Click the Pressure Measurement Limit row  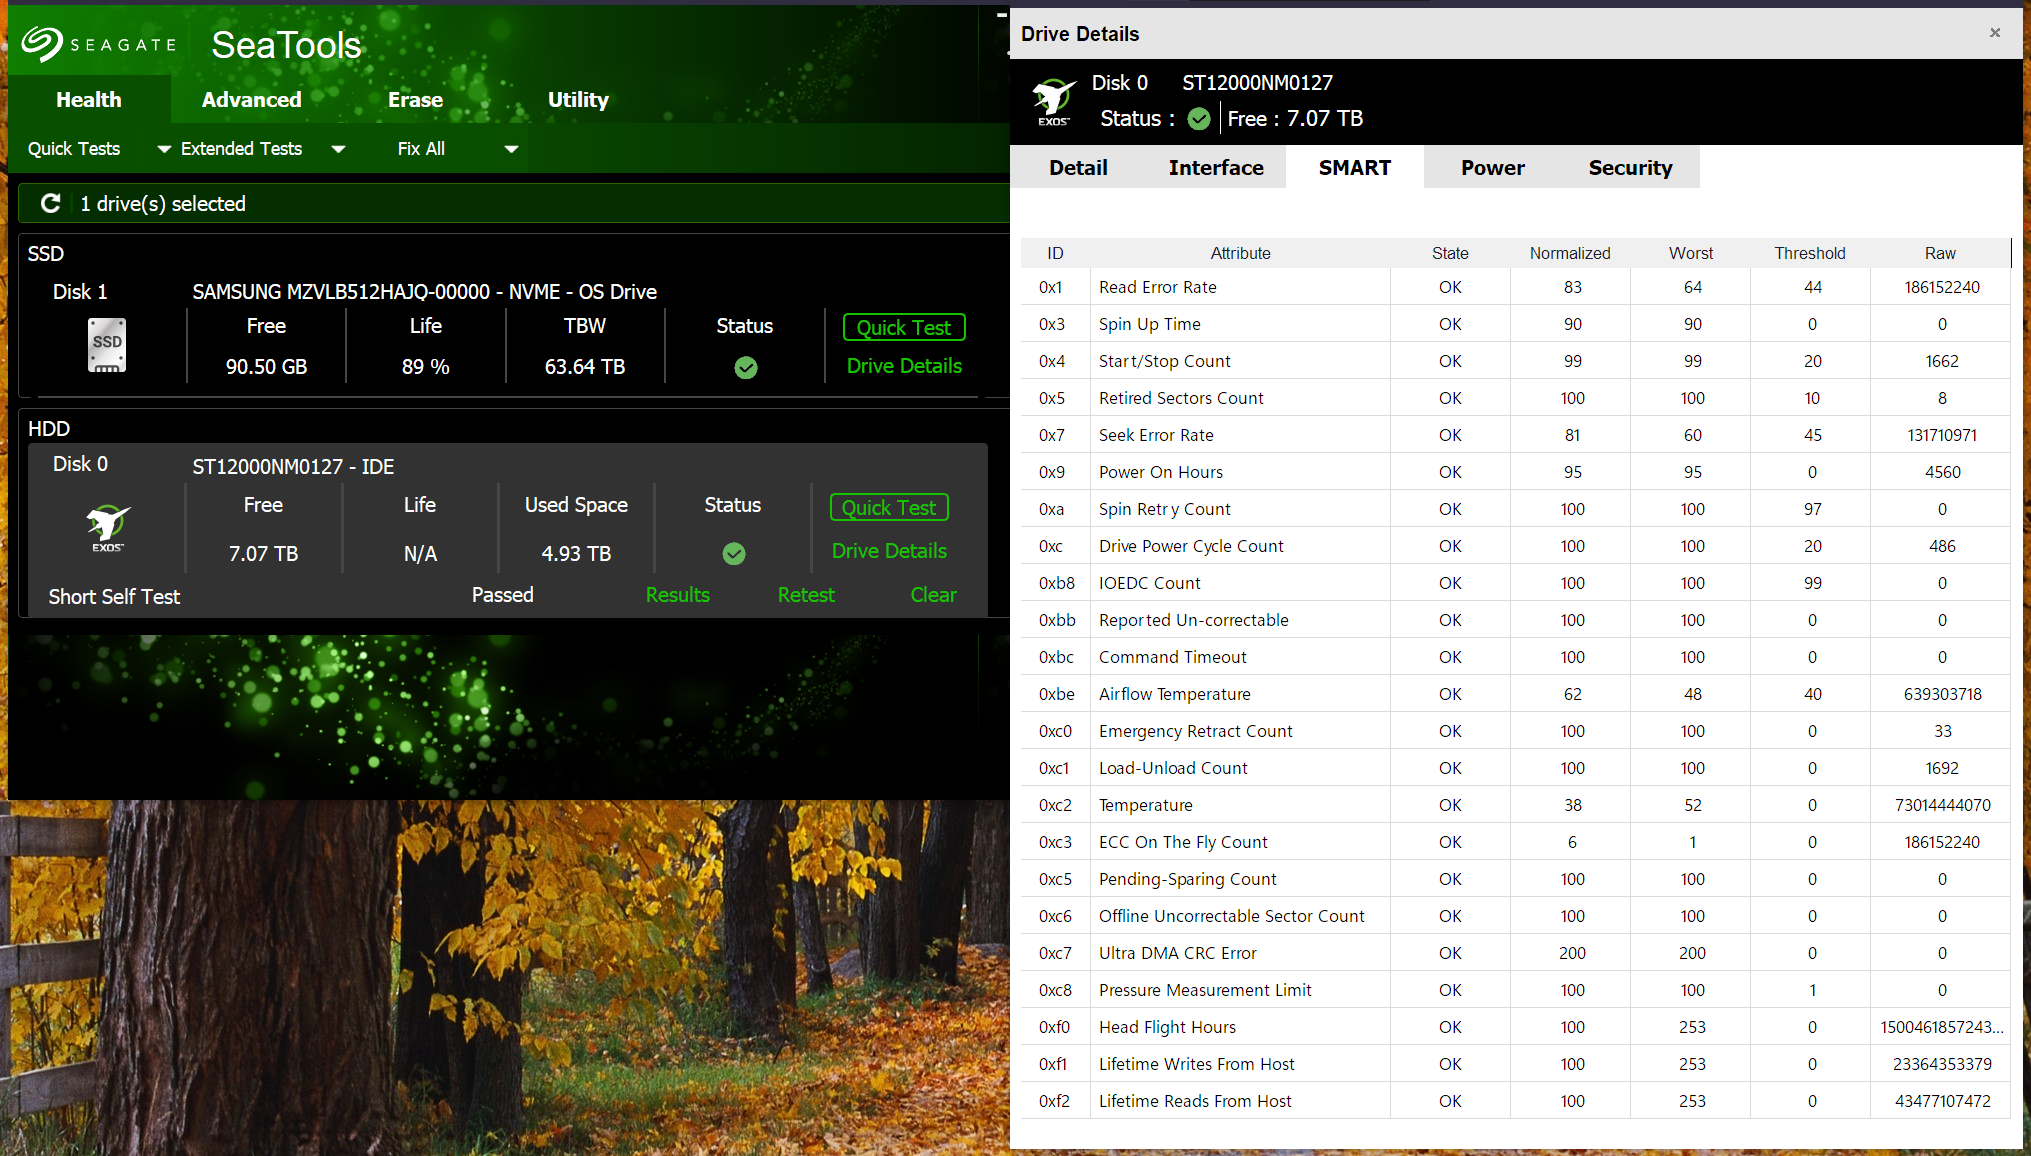1515,990
